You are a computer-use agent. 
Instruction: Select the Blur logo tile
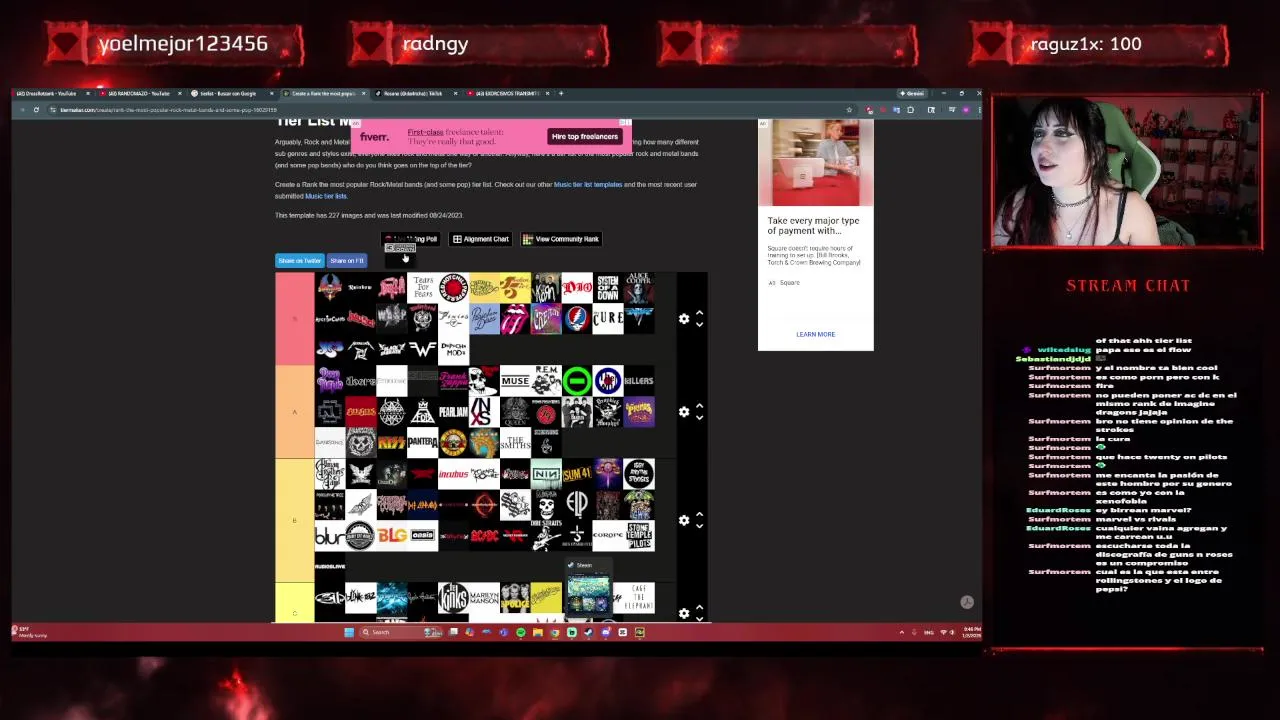(x=330, y=536)
